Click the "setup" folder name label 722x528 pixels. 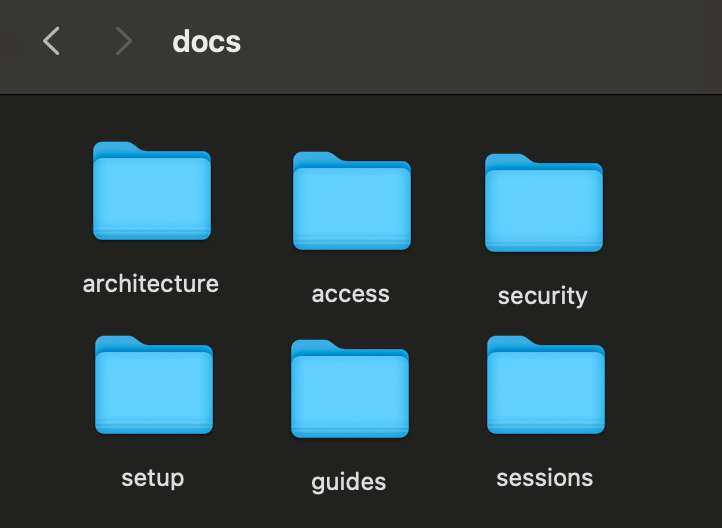(x=153, y=477)
